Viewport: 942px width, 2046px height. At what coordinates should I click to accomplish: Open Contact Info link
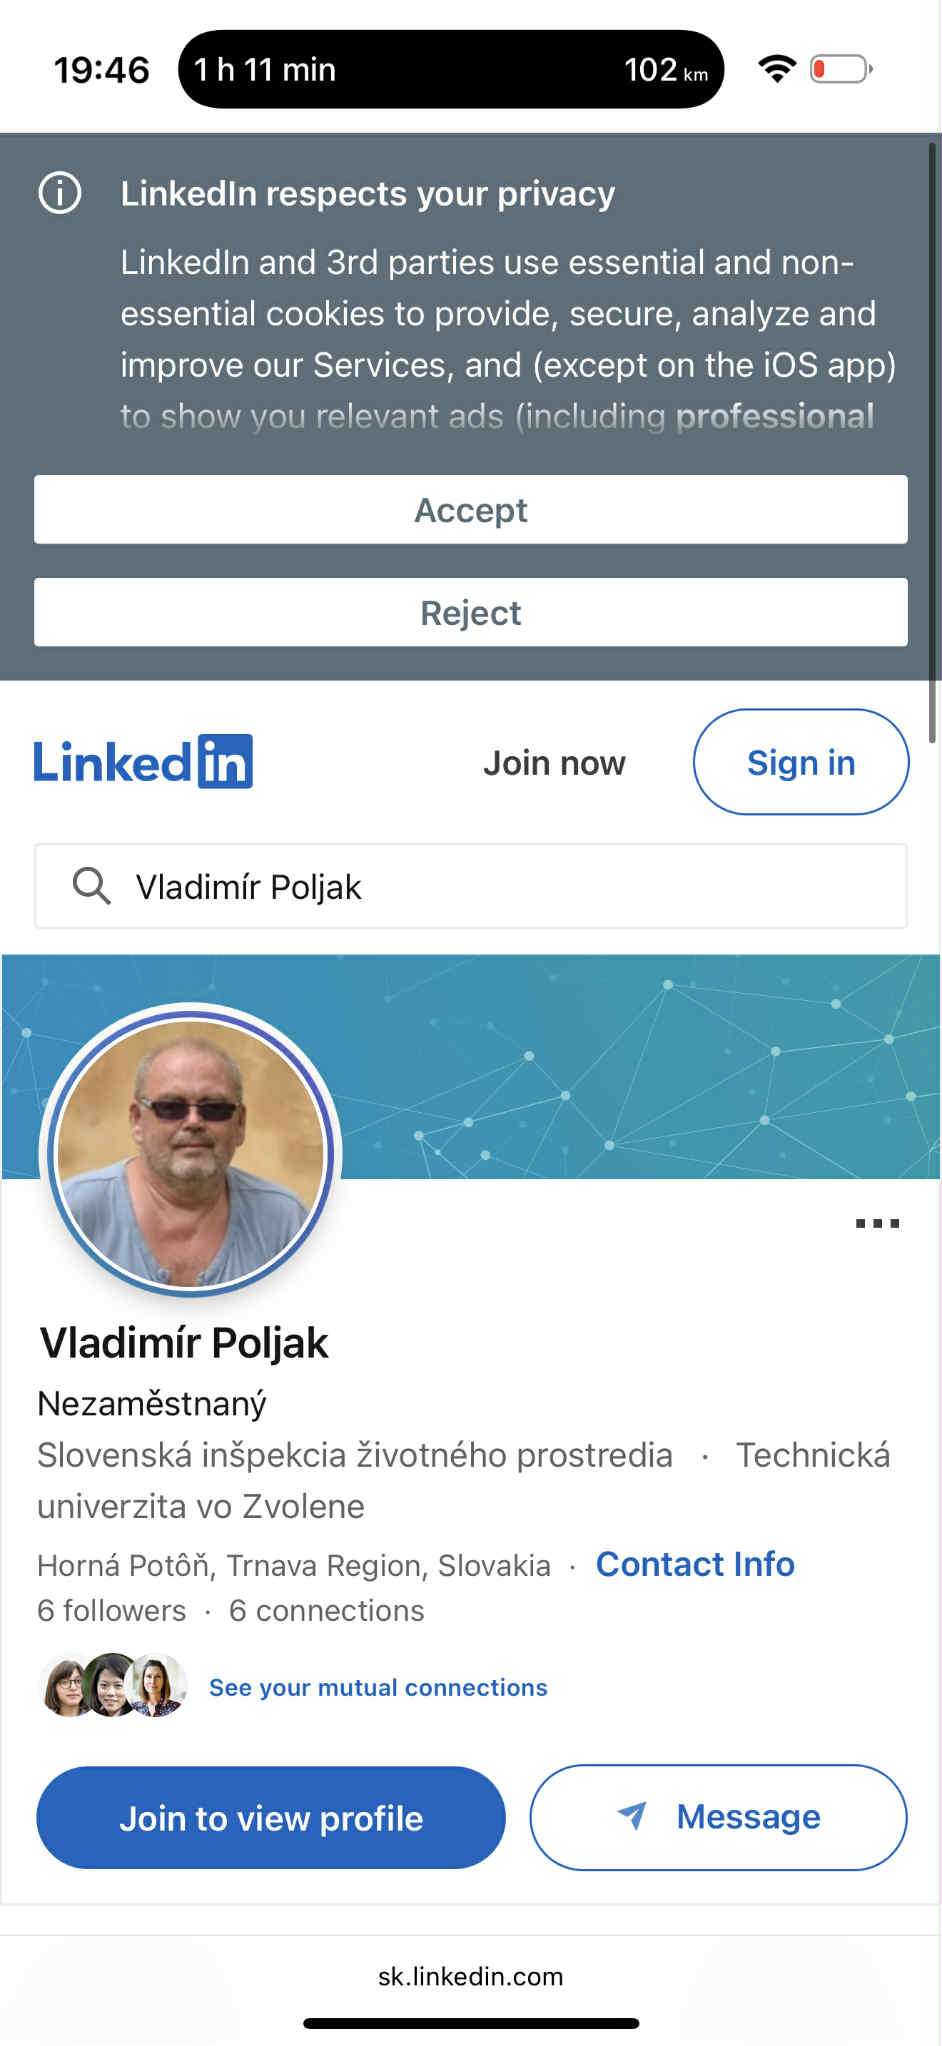click(695, 1564)
